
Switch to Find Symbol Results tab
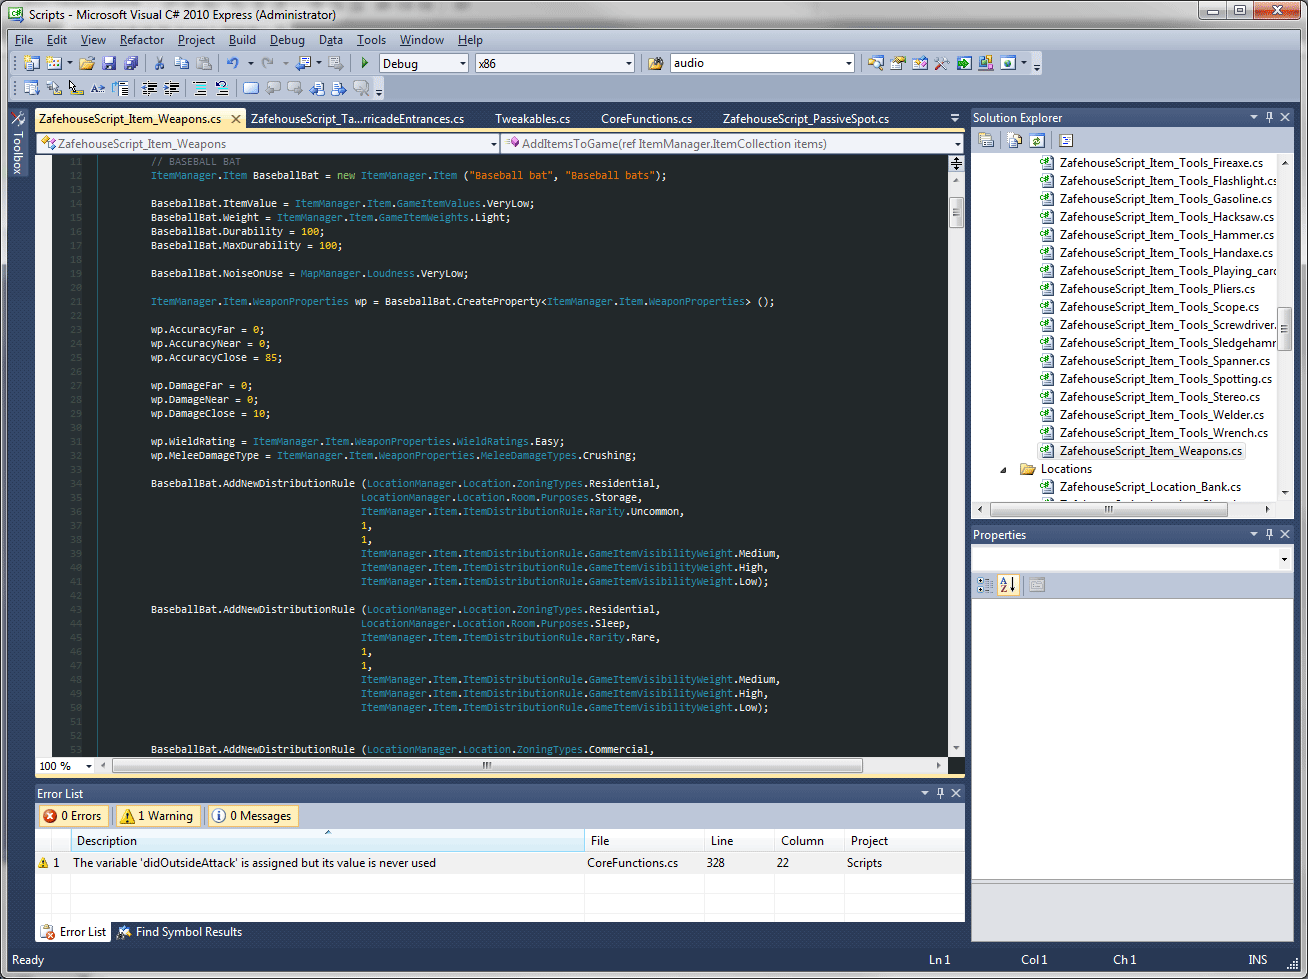(x=180, y=932)
